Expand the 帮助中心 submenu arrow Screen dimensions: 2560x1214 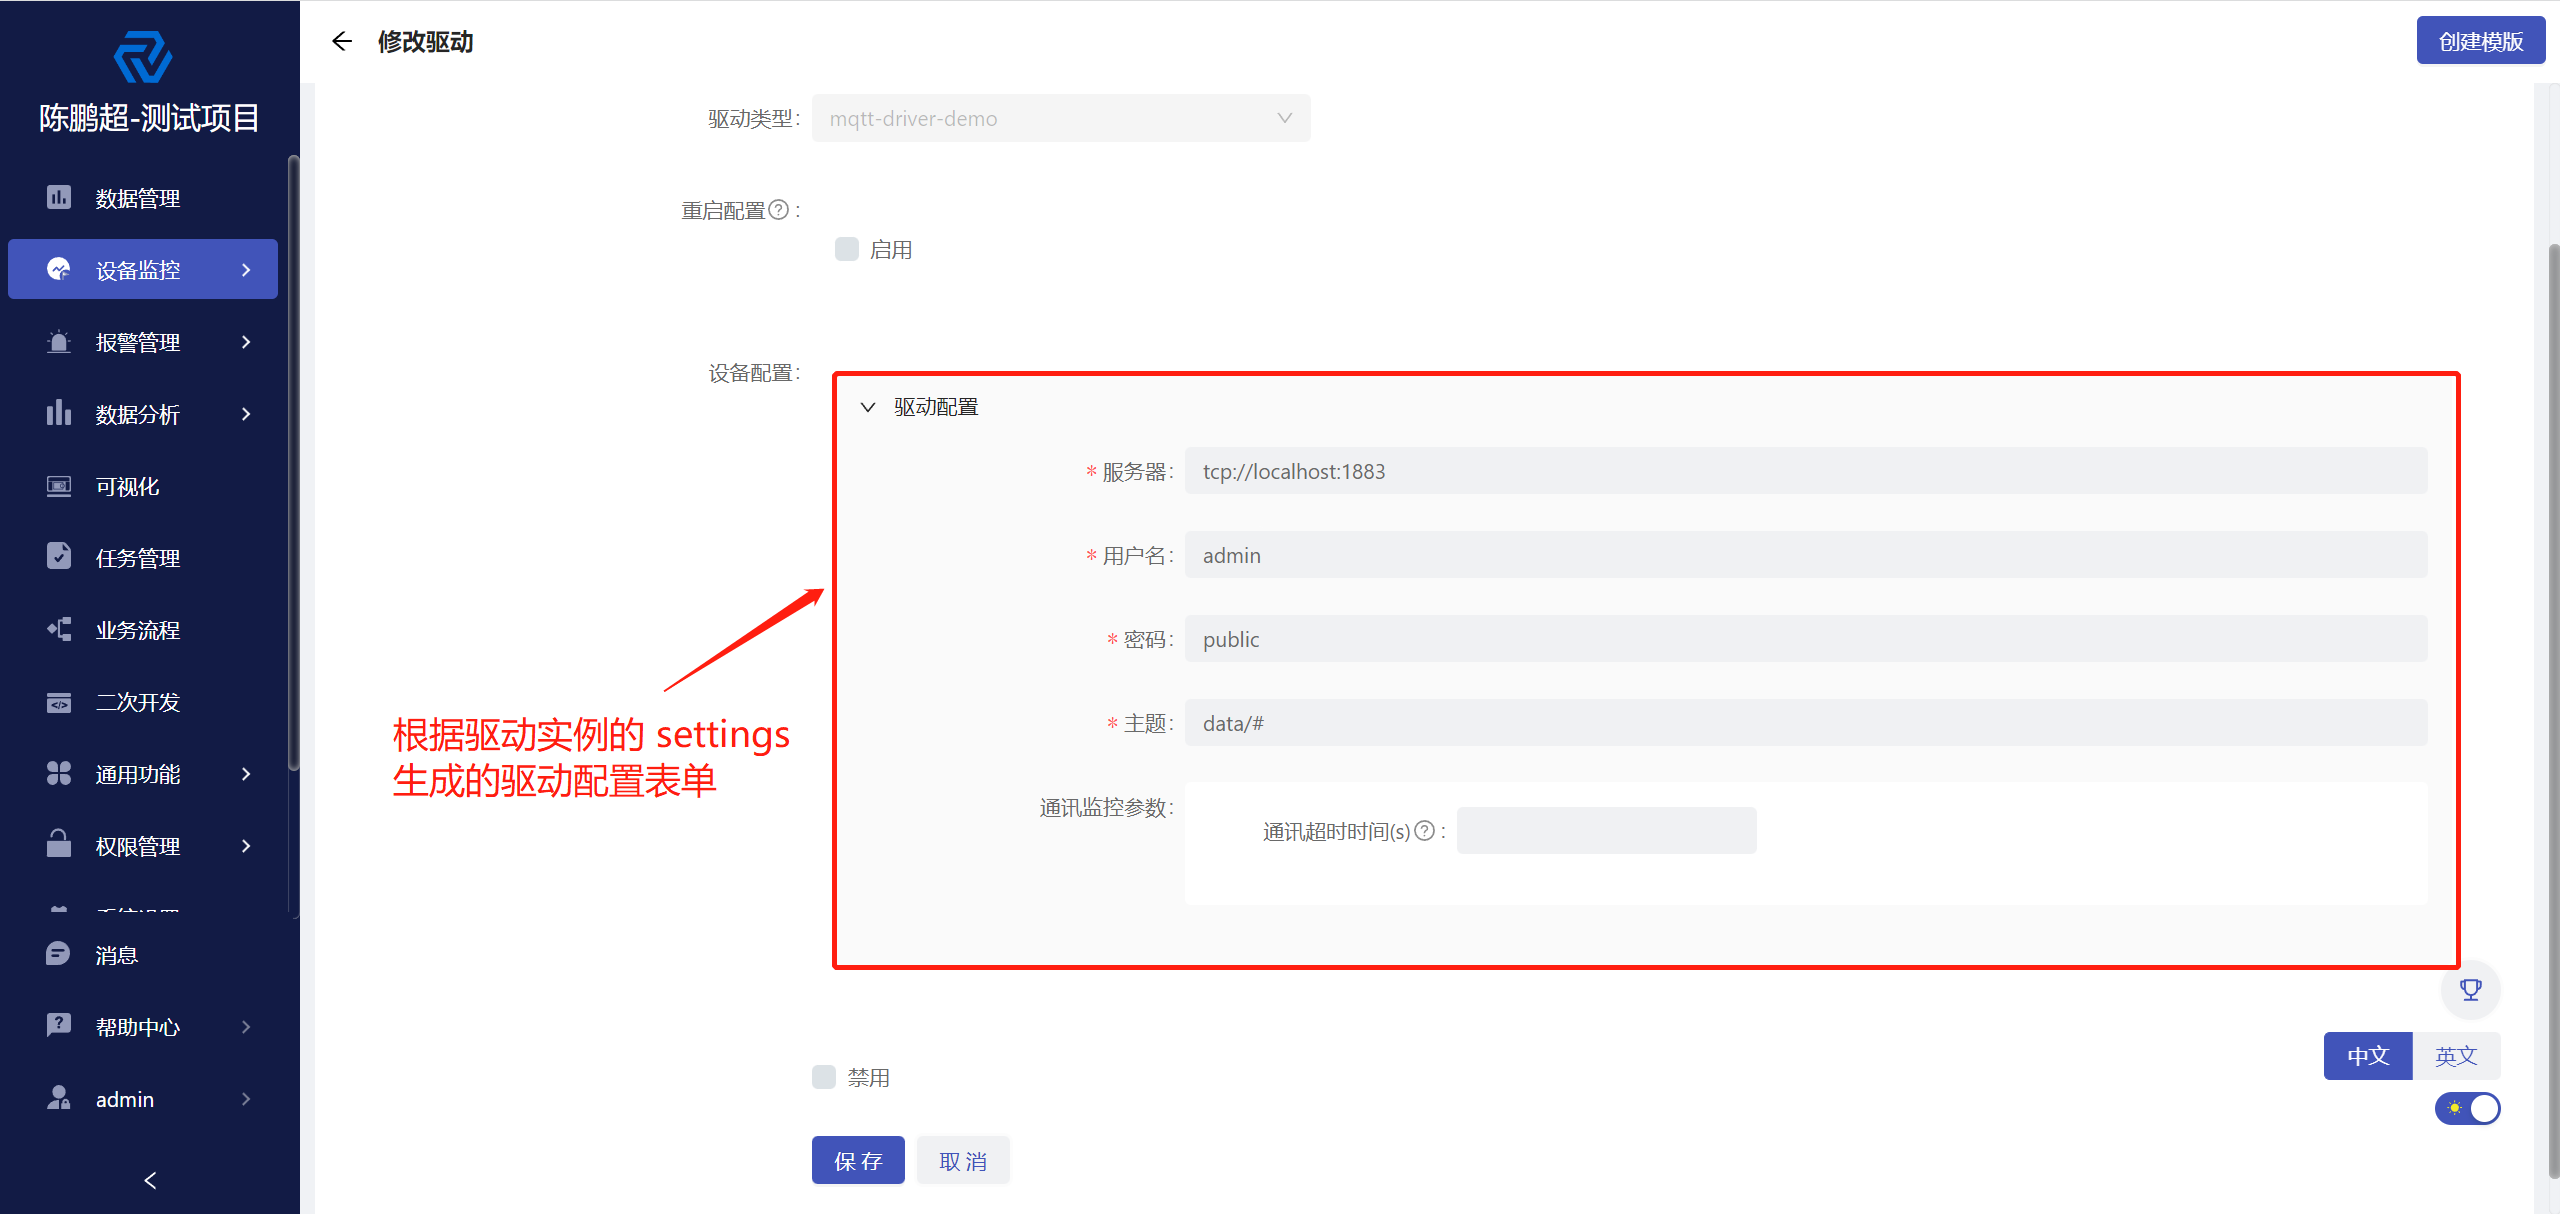pyautogui.click(x=246, y=1027)
